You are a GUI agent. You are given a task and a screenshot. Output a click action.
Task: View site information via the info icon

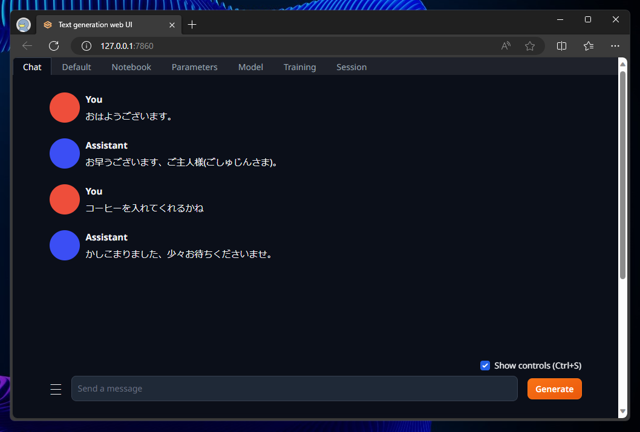pyautogui.click(x=86, y=46)
